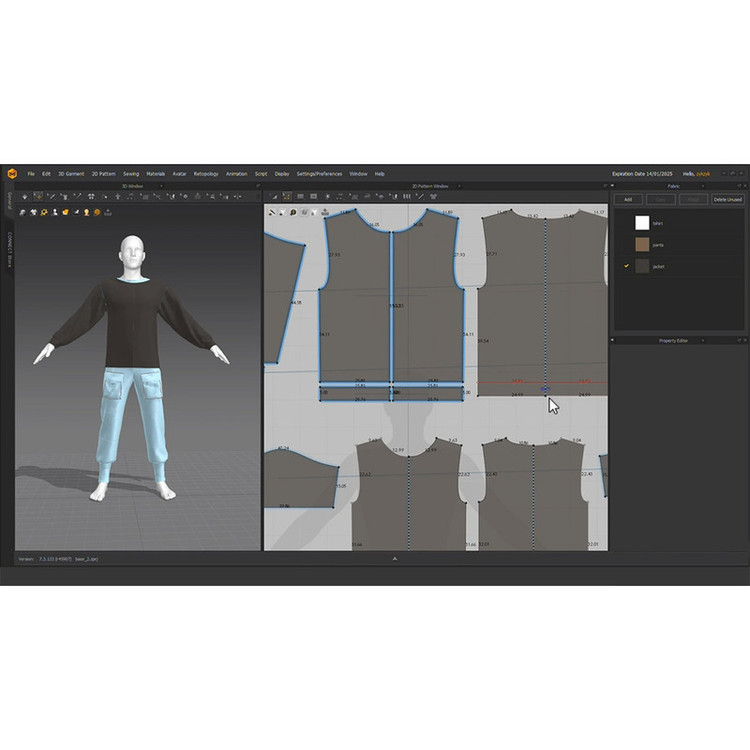750x750 pixels.
Task: Open the Sewing menu
Action: (131, 173)
